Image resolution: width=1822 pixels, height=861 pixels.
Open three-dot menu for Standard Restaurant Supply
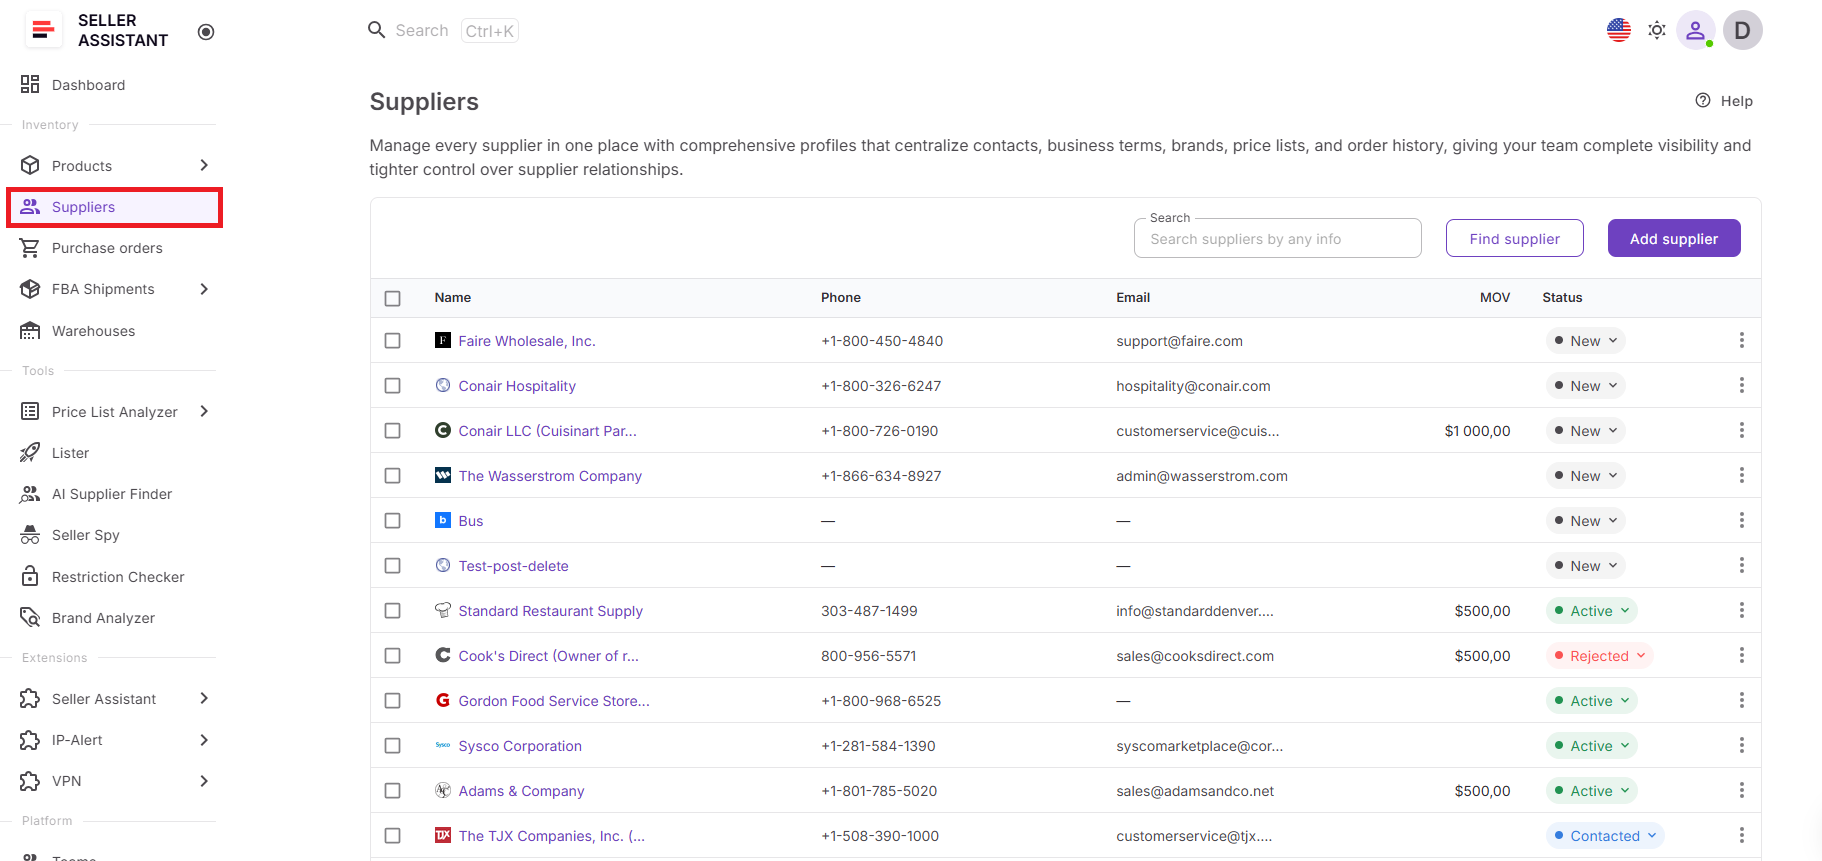1742,610
